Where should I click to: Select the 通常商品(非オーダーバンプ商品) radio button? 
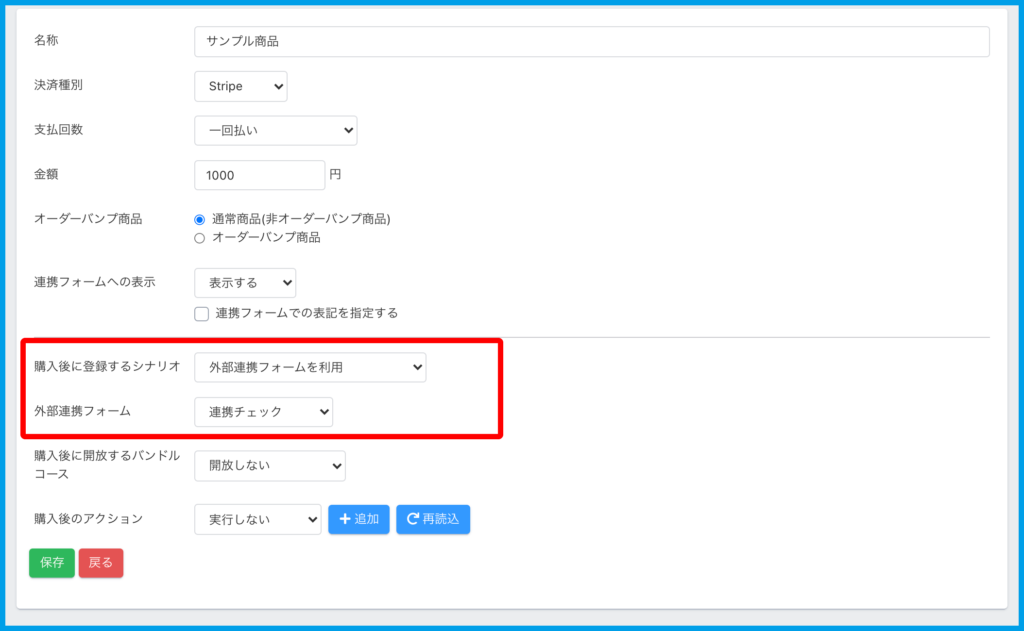200,219
